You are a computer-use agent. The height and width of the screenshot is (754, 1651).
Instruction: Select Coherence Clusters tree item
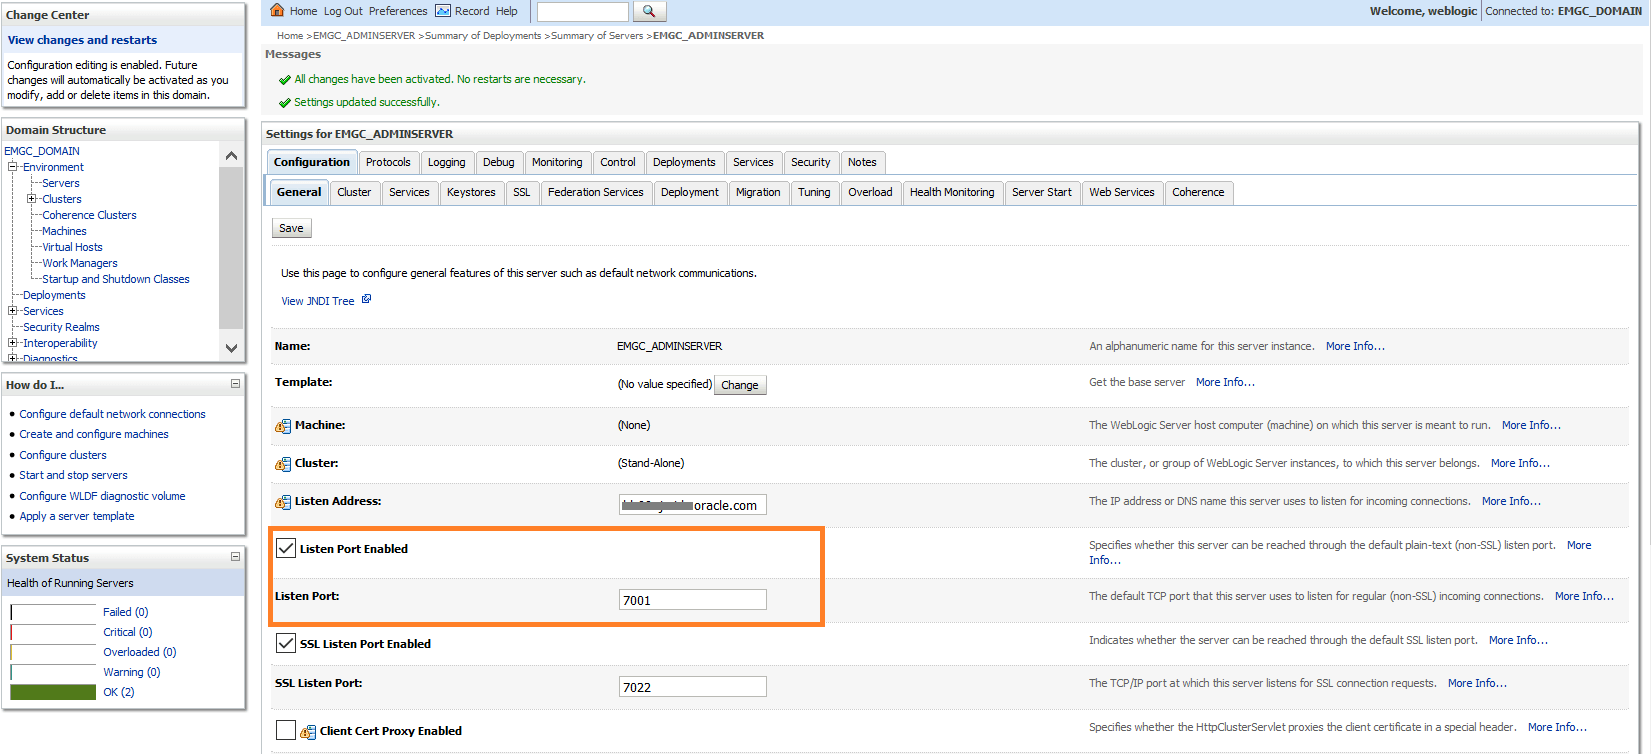click(x=89, y=215)
